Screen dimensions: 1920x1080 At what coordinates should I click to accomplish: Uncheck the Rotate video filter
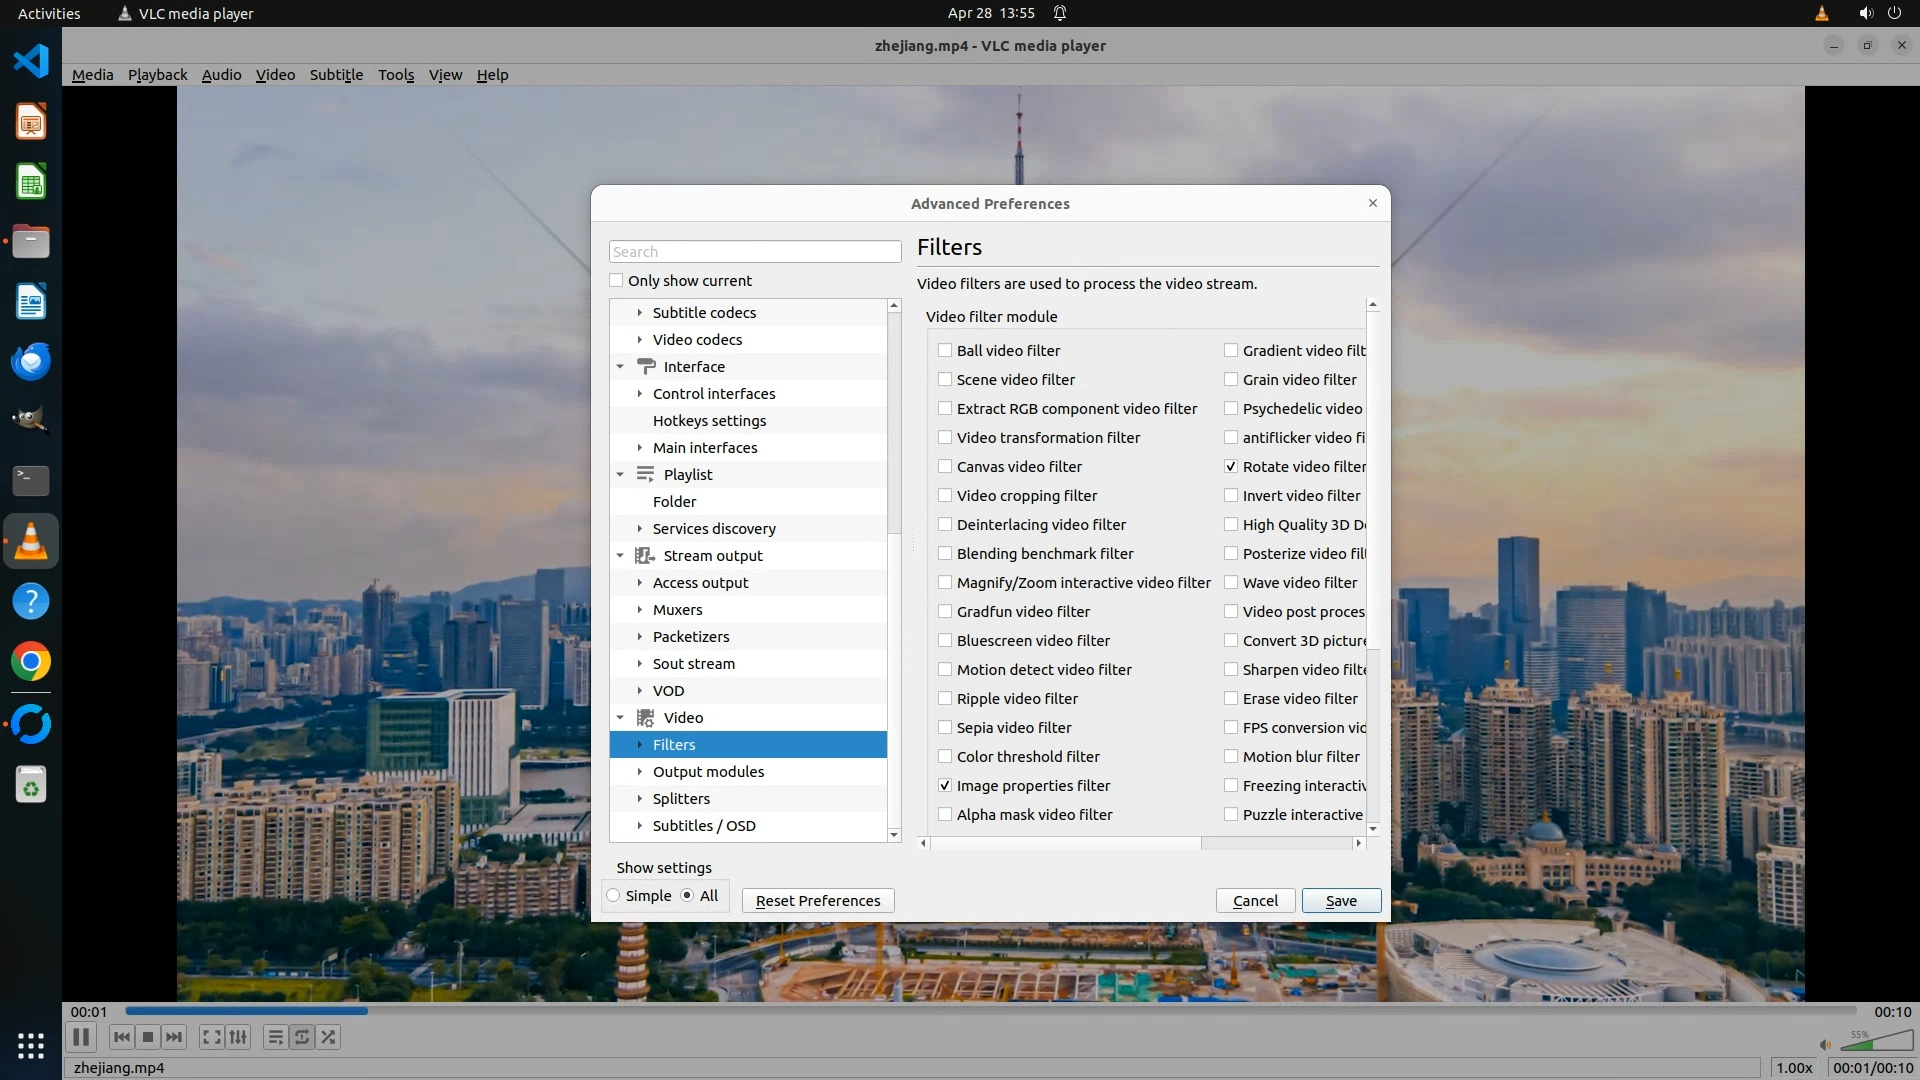point(1231,467)
